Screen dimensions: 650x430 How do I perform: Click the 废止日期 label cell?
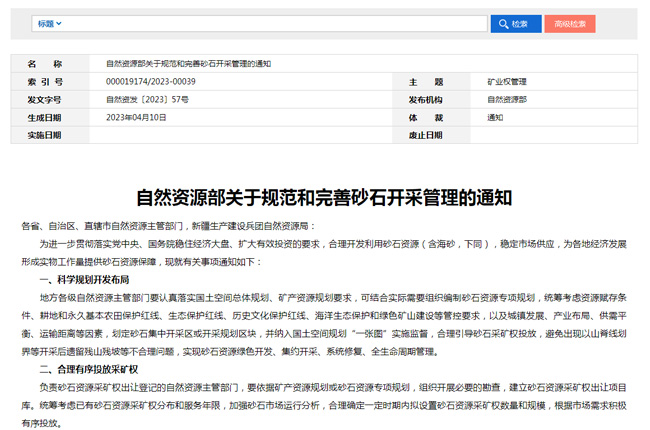click(425, 135)
